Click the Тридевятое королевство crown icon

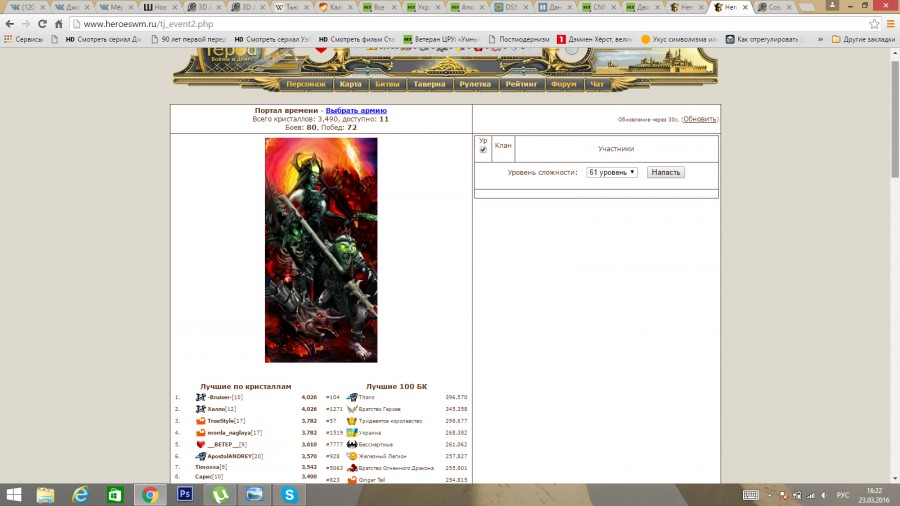[x=352, y=421]
